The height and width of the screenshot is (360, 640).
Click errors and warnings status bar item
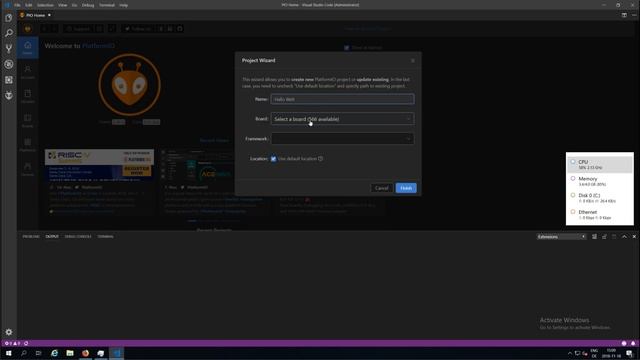[x=11, y=343]
